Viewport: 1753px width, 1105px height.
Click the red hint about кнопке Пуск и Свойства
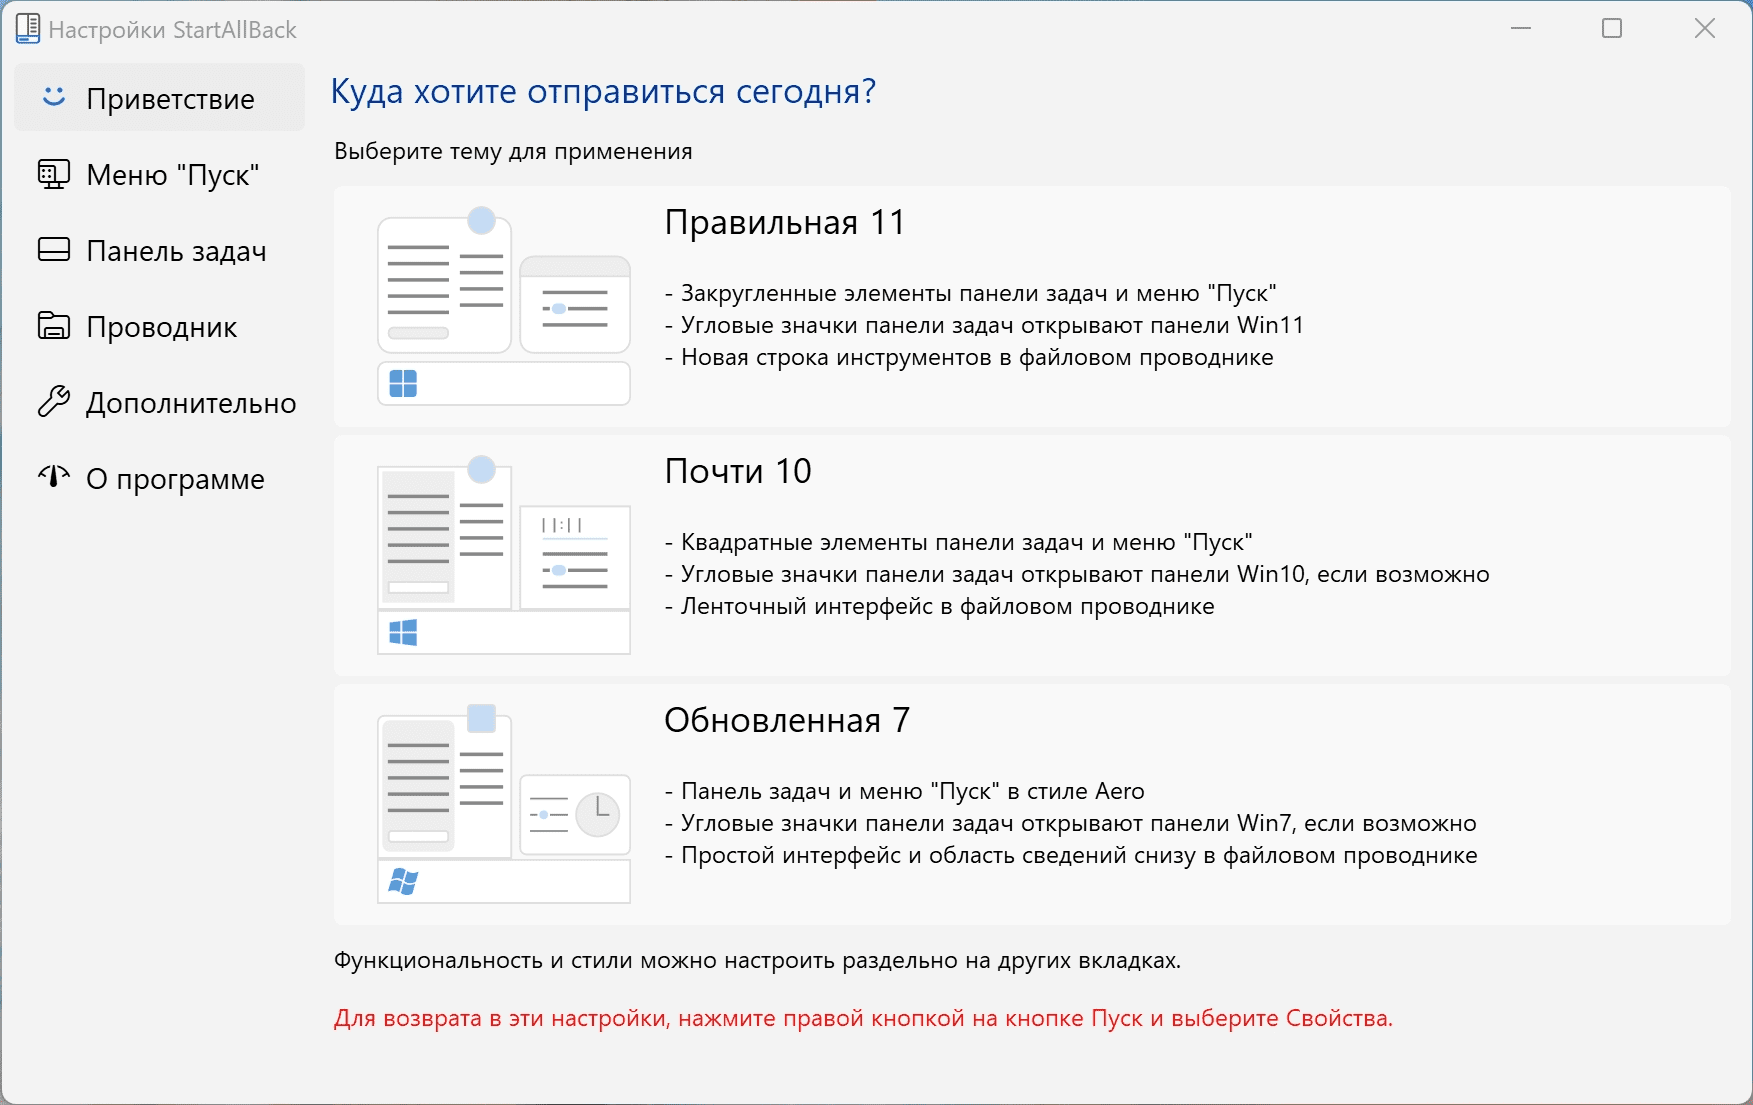[x=863, y=1018]
